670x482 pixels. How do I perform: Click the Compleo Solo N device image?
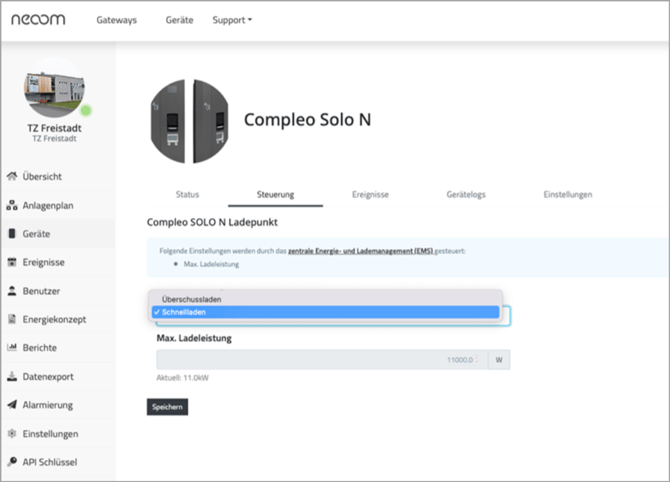tap(189, 121)
